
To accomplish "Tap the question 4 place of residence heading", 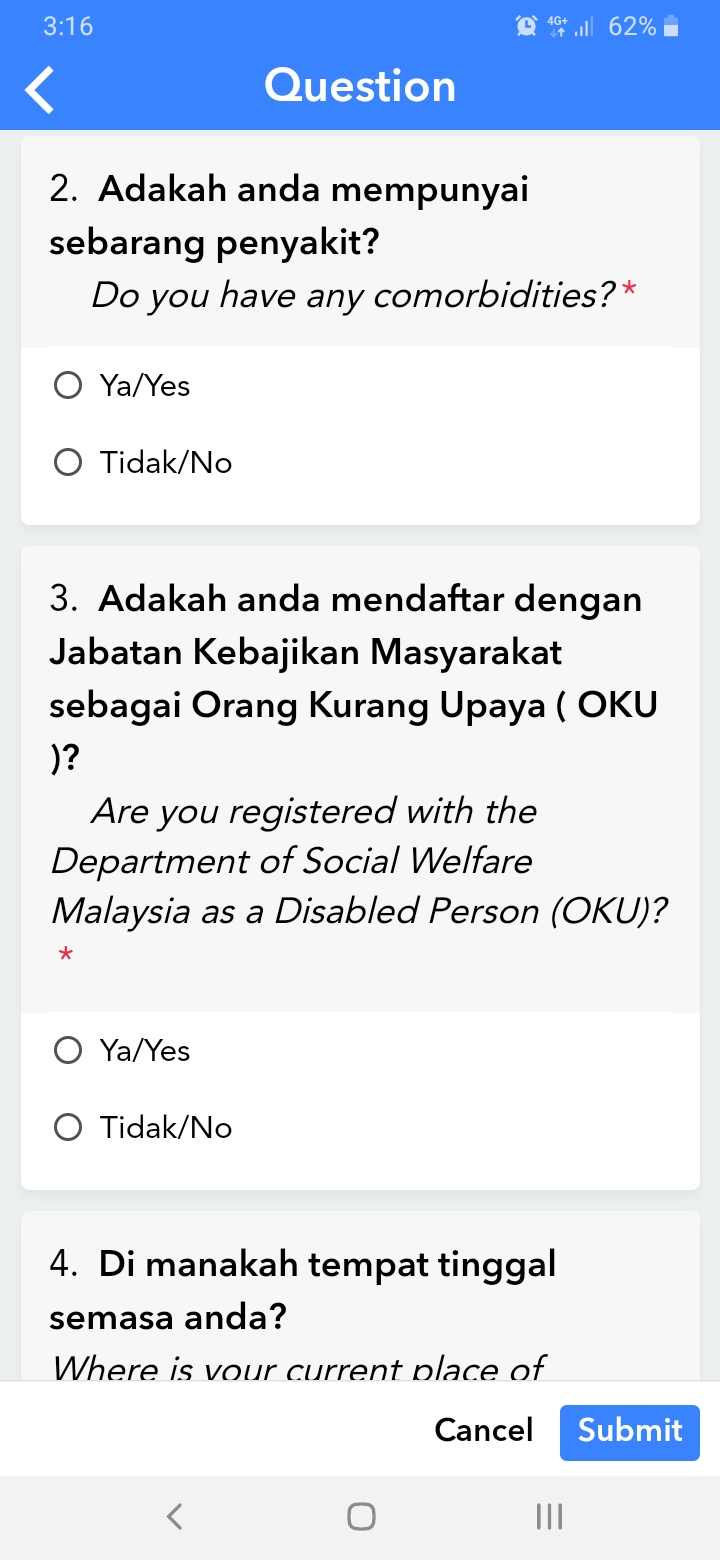I will (303, 1291).
